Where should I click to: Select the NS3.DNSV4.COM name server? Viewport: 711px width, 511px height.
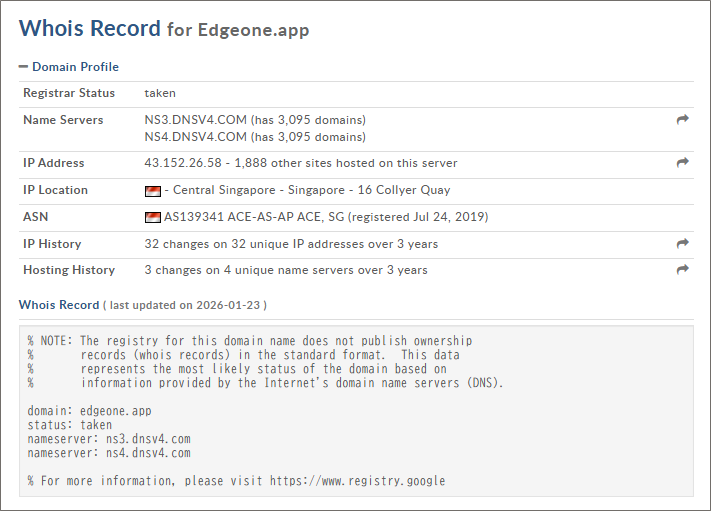coord(195,120)
